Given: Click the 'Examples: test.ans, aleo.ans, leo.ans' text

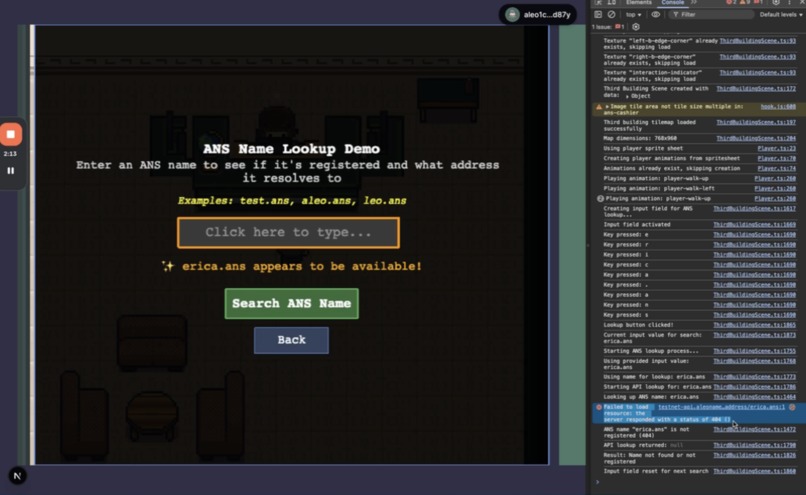Looking at the screenshot, I should (x=292, y=200).
